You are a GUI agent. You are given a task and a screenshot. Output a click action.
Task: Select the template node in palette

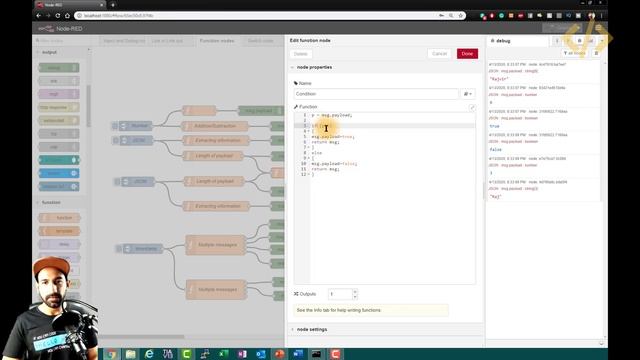tap(60, 231)
